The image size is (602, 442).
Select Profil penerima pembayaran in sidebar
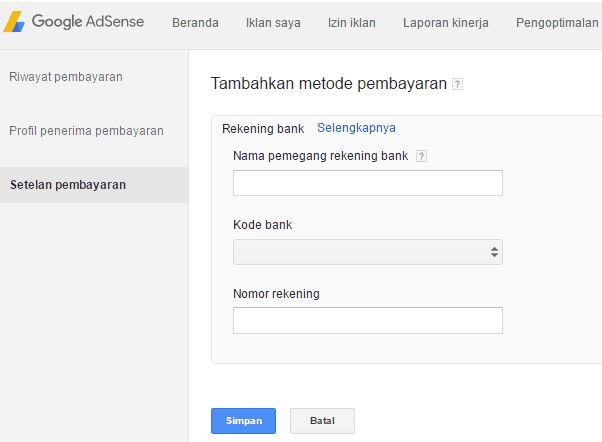[86, 131]
